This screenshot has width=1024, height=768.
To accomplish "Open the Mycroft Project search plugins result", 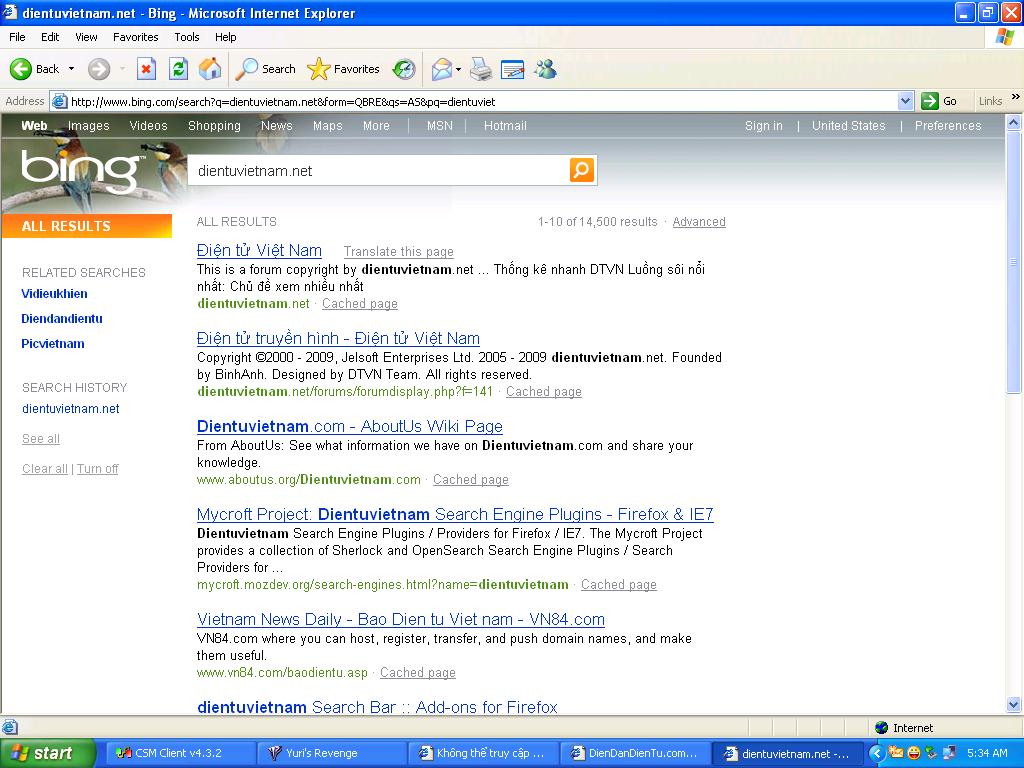I will [x=455, y=514].
